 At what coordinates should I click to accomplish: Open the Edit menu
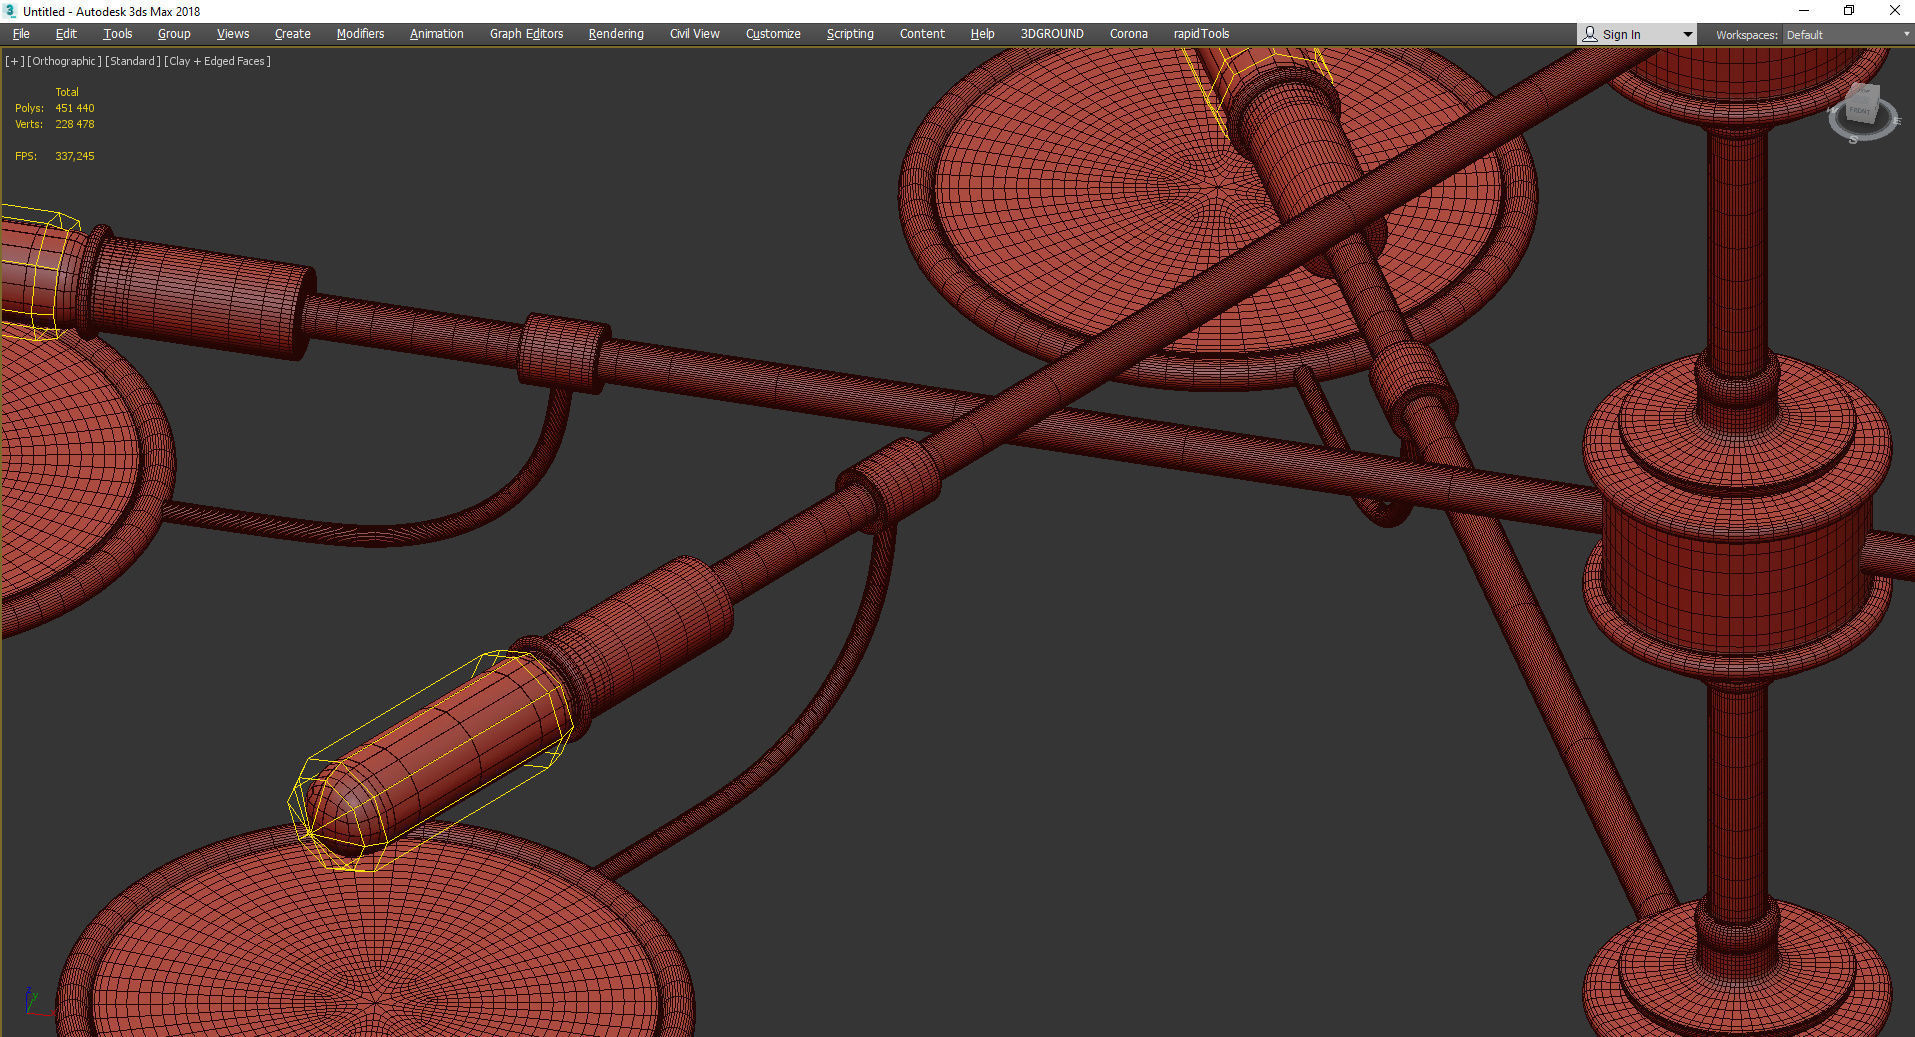tap(66, 34)
